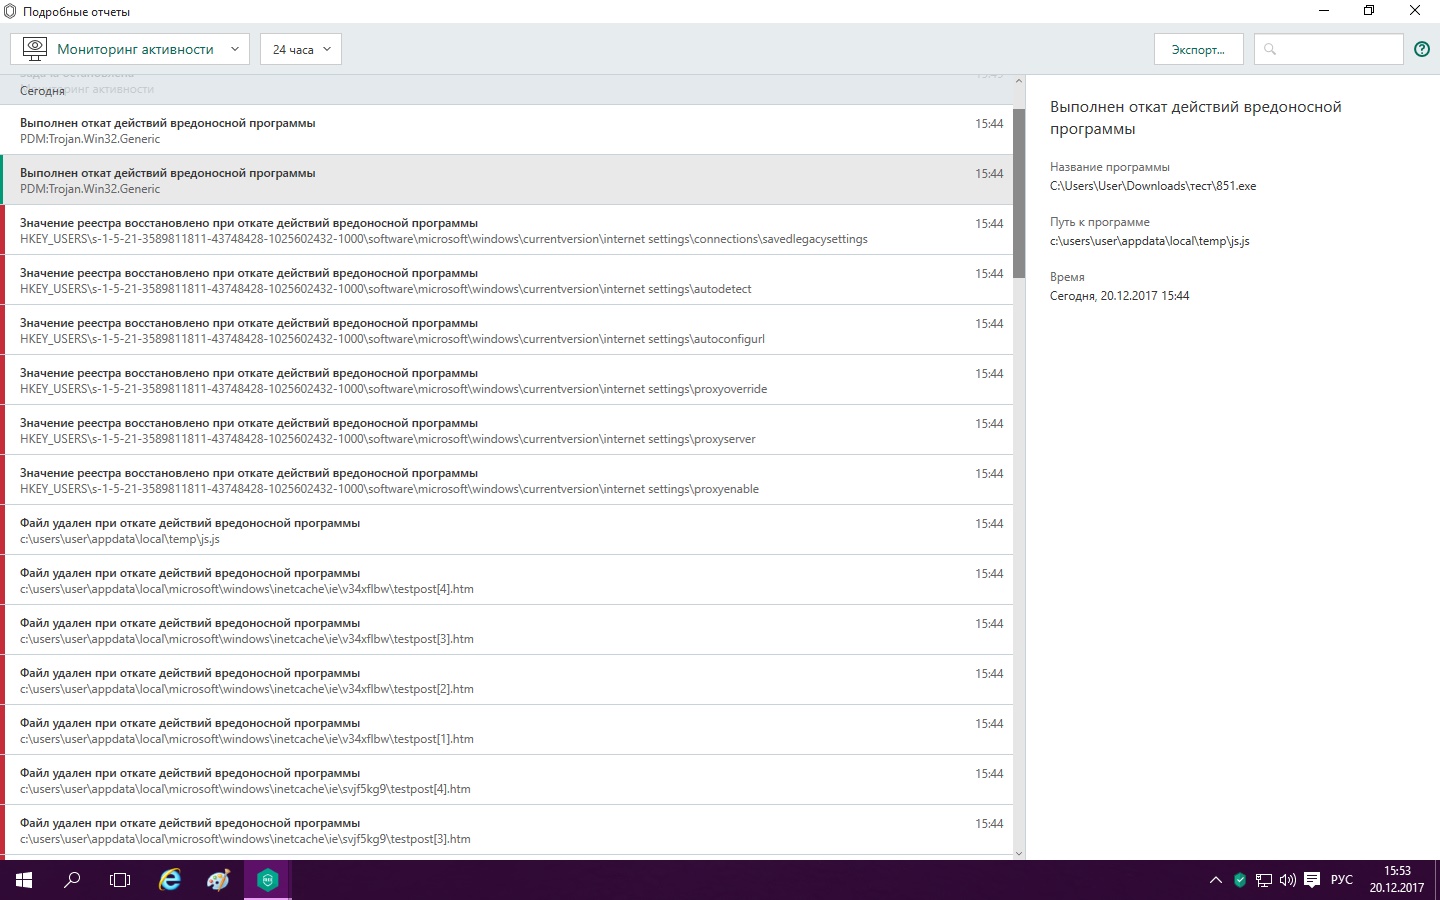Open taskbar search magnifier
This screenshot has height=900, width=1440.
[x=72, y=880]
